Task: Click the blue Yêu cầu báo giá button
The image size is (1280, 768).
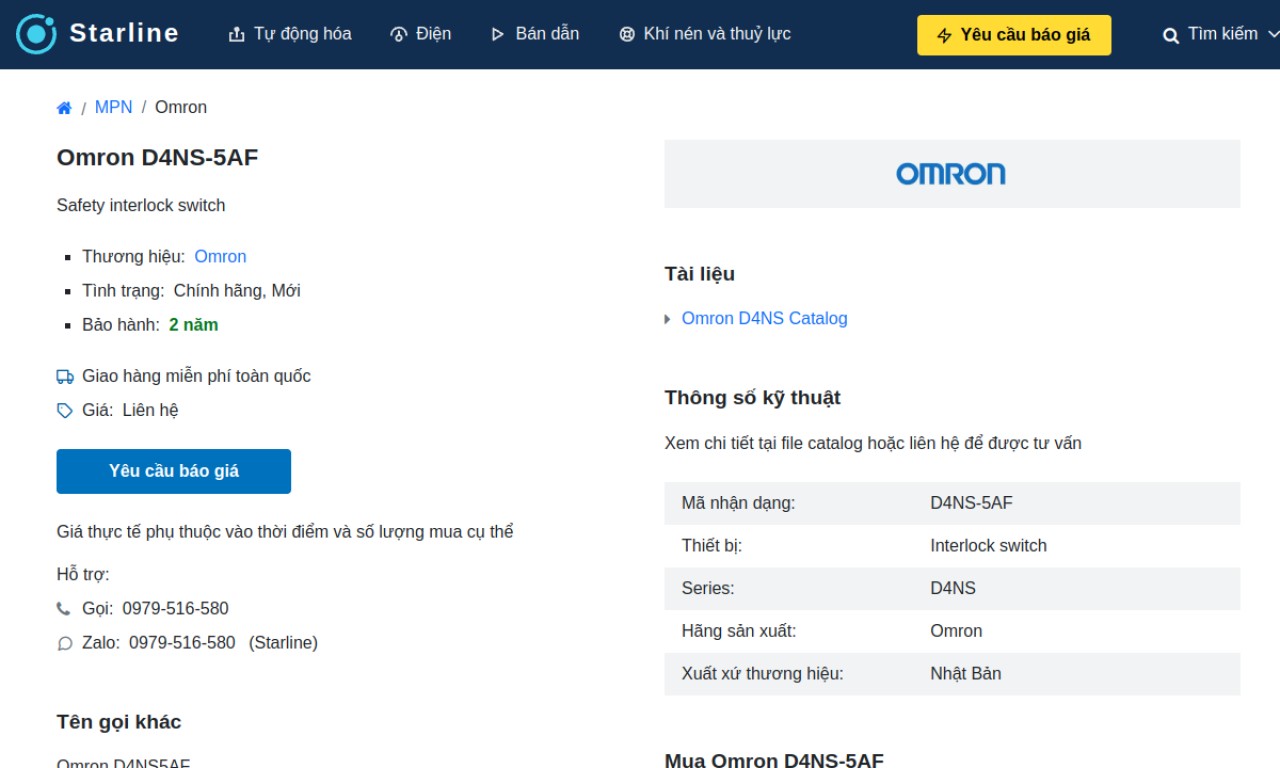Action: tap(174, 471)
